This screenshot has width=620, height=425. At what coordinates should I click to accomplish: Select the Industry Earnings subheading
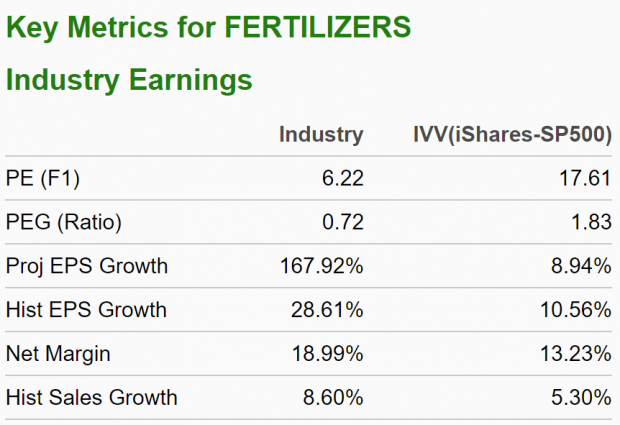click(x=129, y=80)
